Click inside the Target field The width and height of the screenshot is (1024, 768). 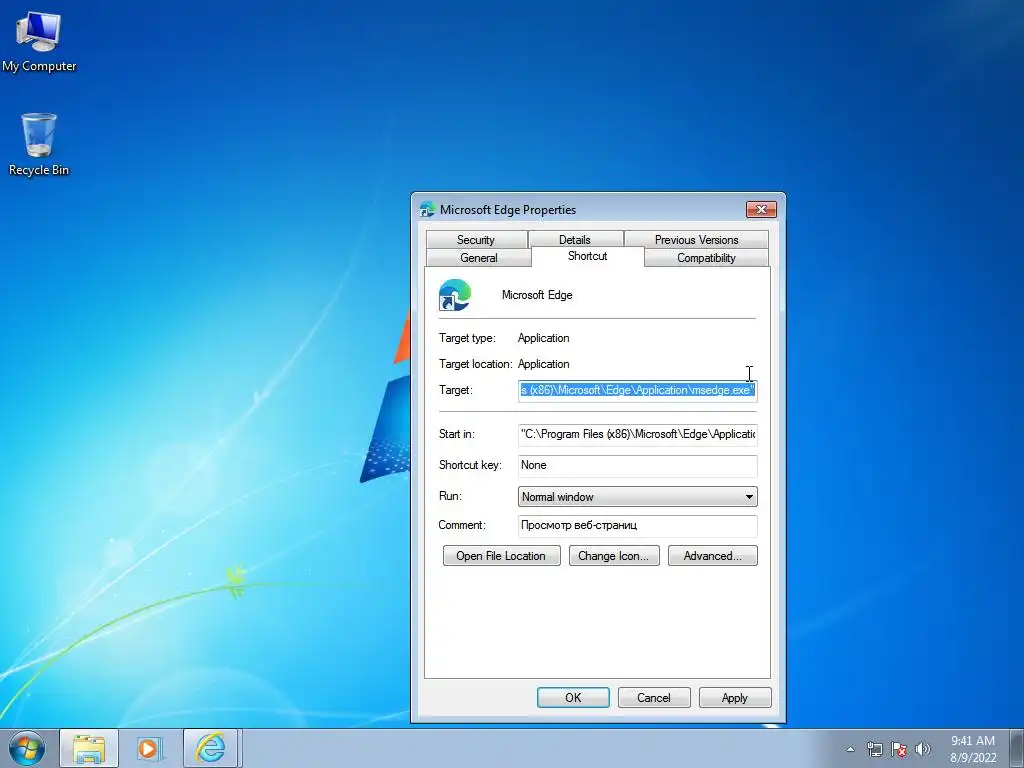pos(637,391)
